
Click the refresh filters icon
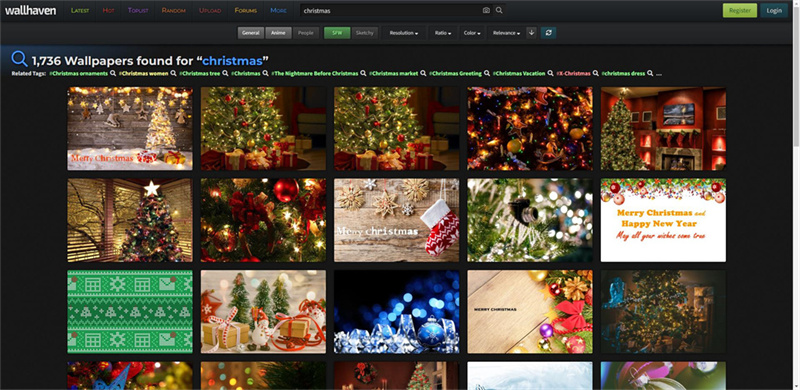[x=548, y=33]
